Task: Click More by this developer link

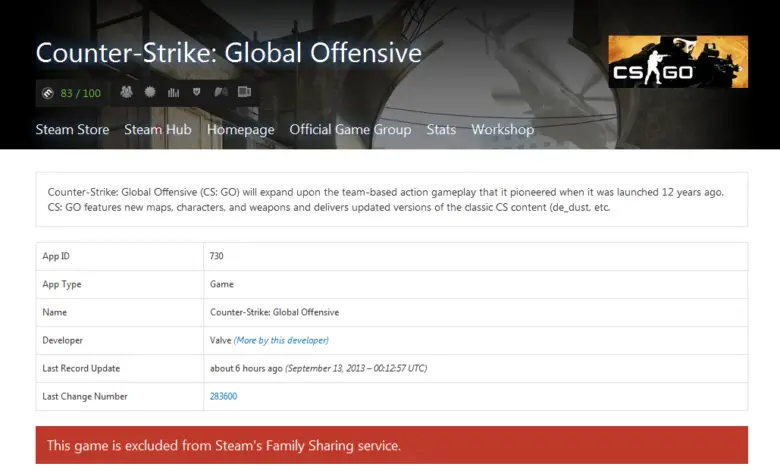Action: pyautogui.click(x=281, y=340)
